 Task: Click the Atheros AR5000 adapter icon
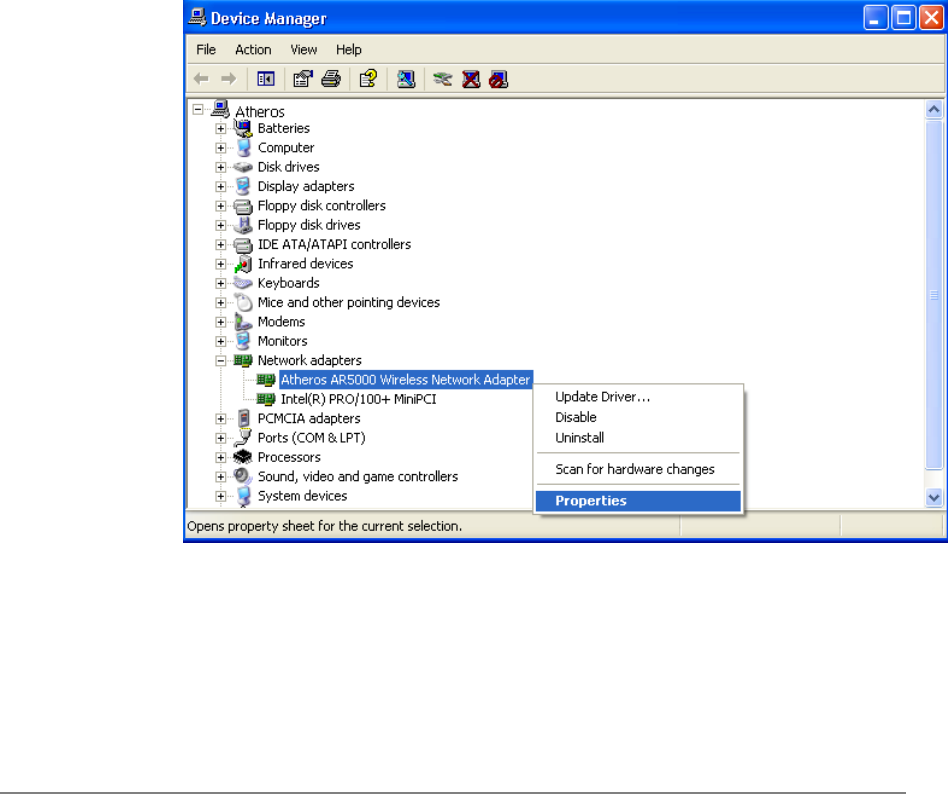266,380
